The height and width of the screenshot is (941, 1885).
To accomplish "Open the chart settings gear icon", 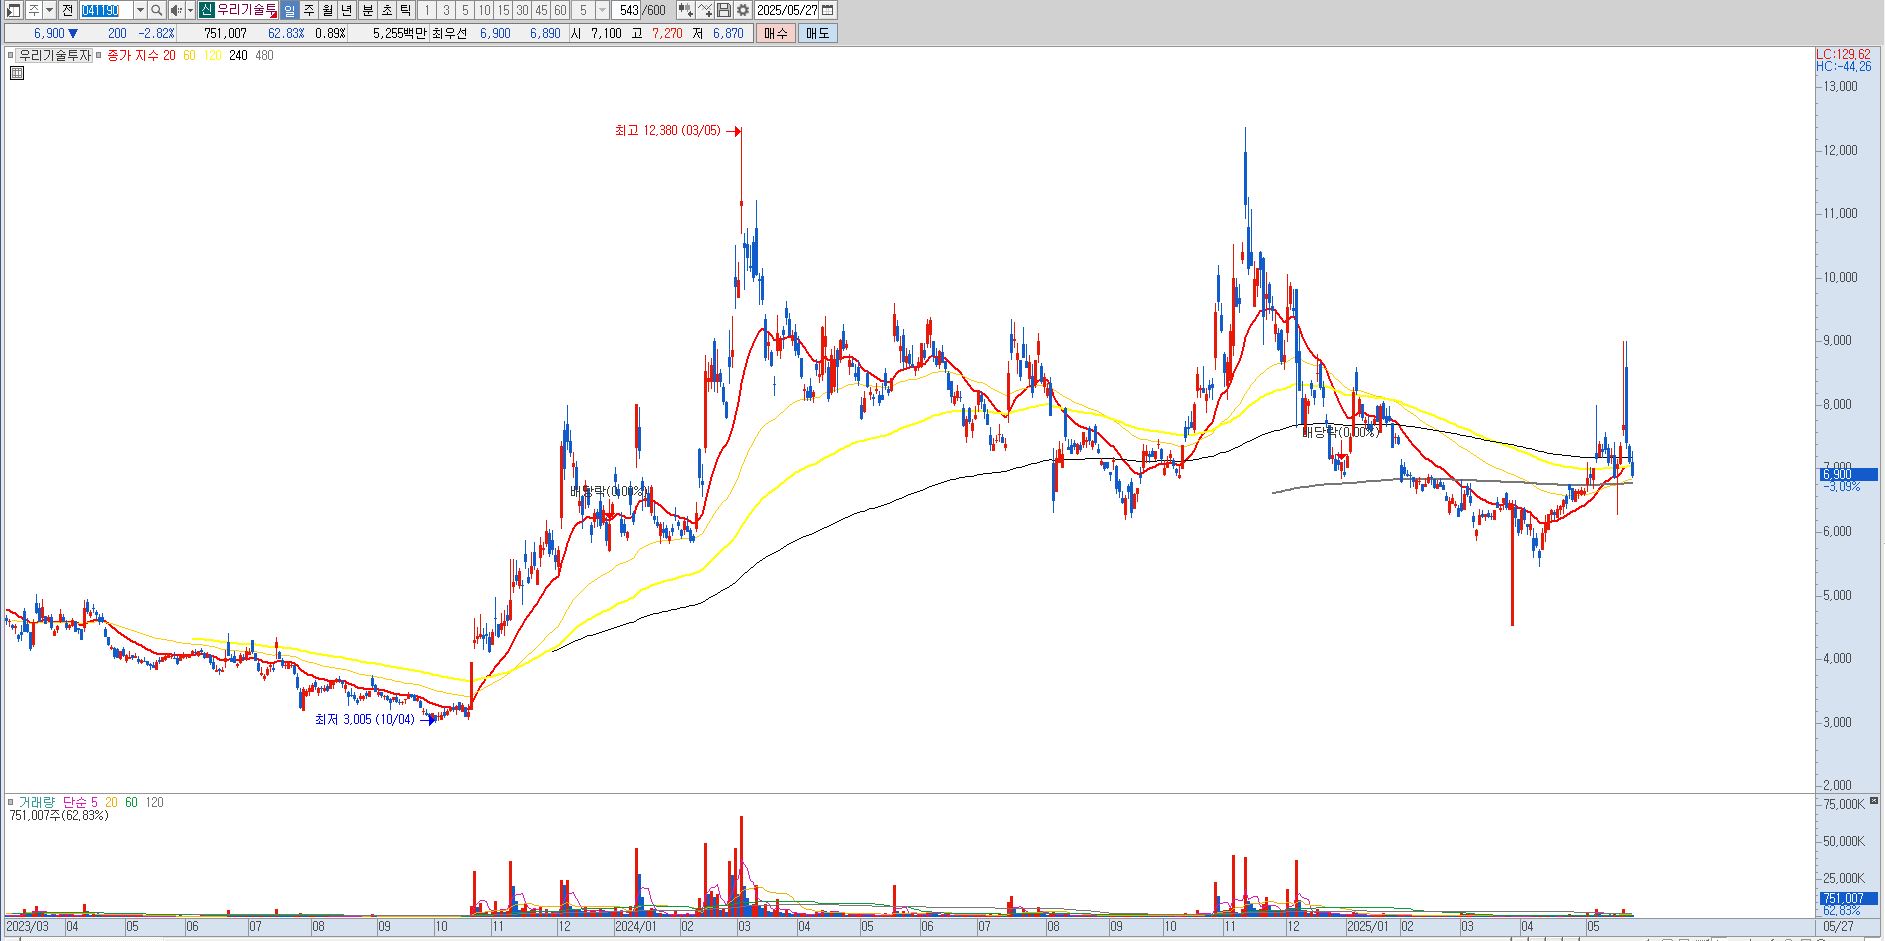I will coord(743,10).
